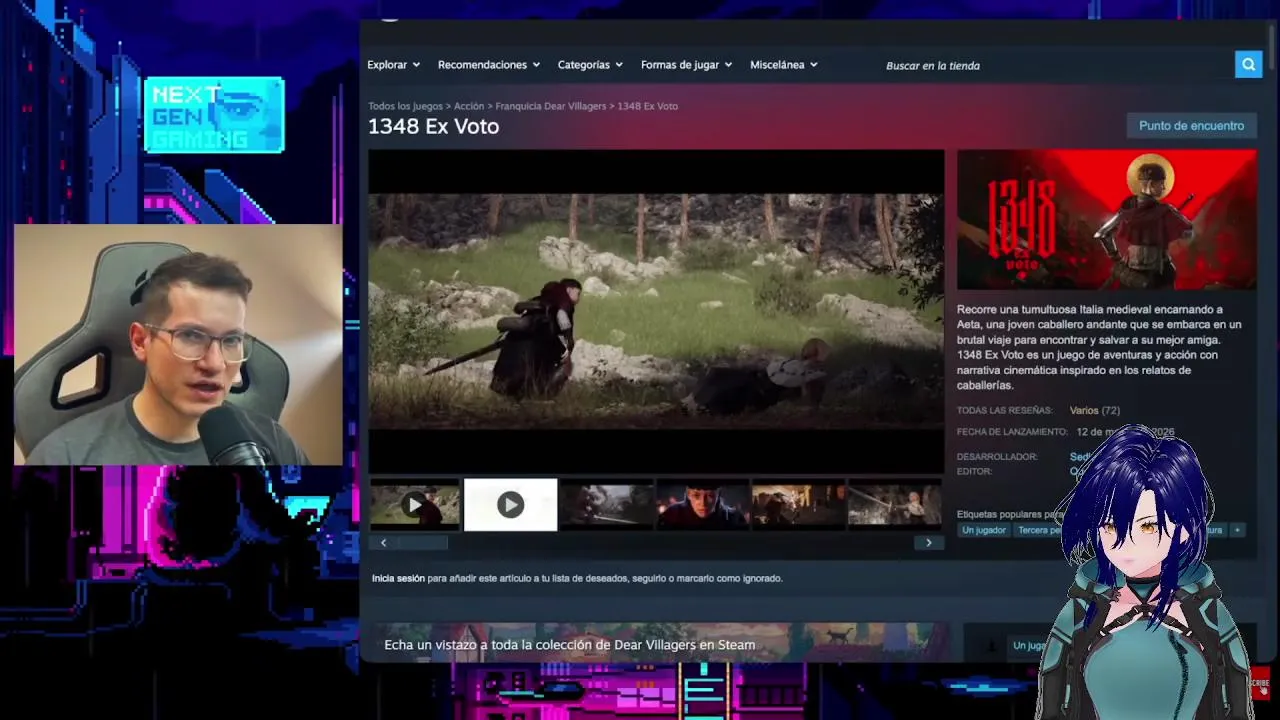This screenshot has height=720, width=1280.
Task: Click the EDITOR label
Action: (974, 471)
